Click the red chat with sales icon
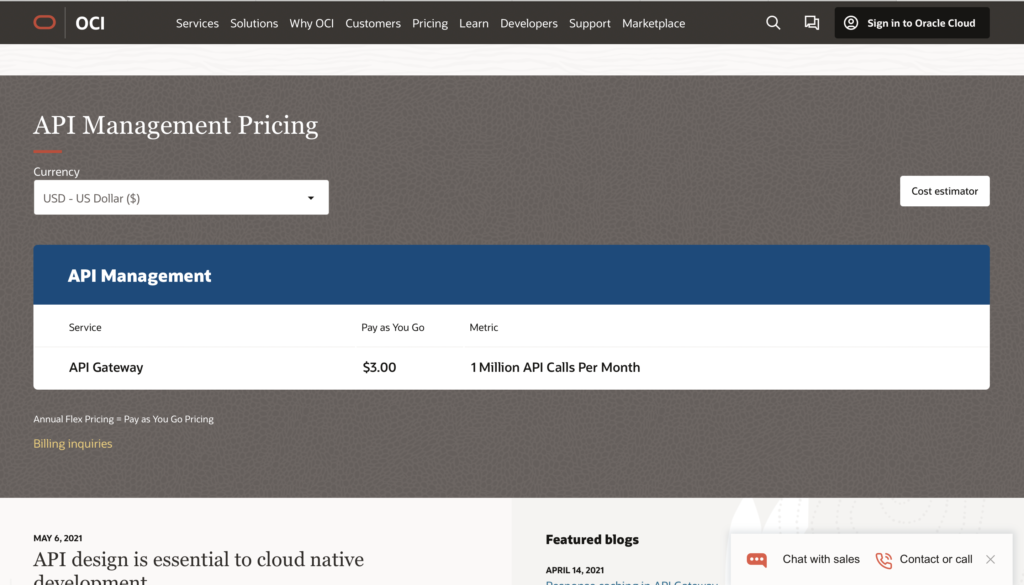This screenshot has width=1024, height=585. coord(757,560)
